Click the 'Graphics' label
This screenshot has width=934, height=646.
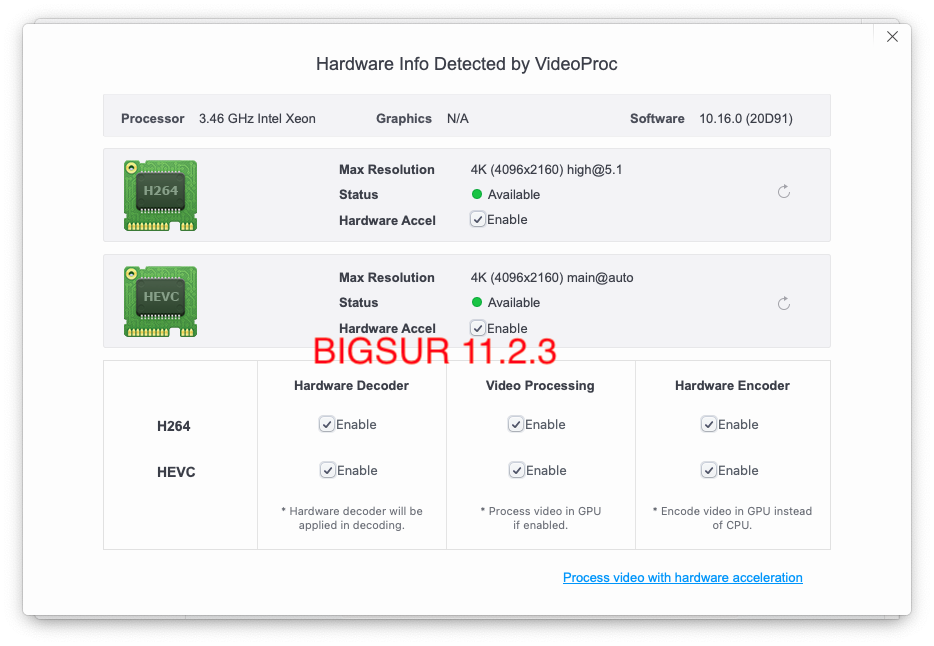(403, 118)
